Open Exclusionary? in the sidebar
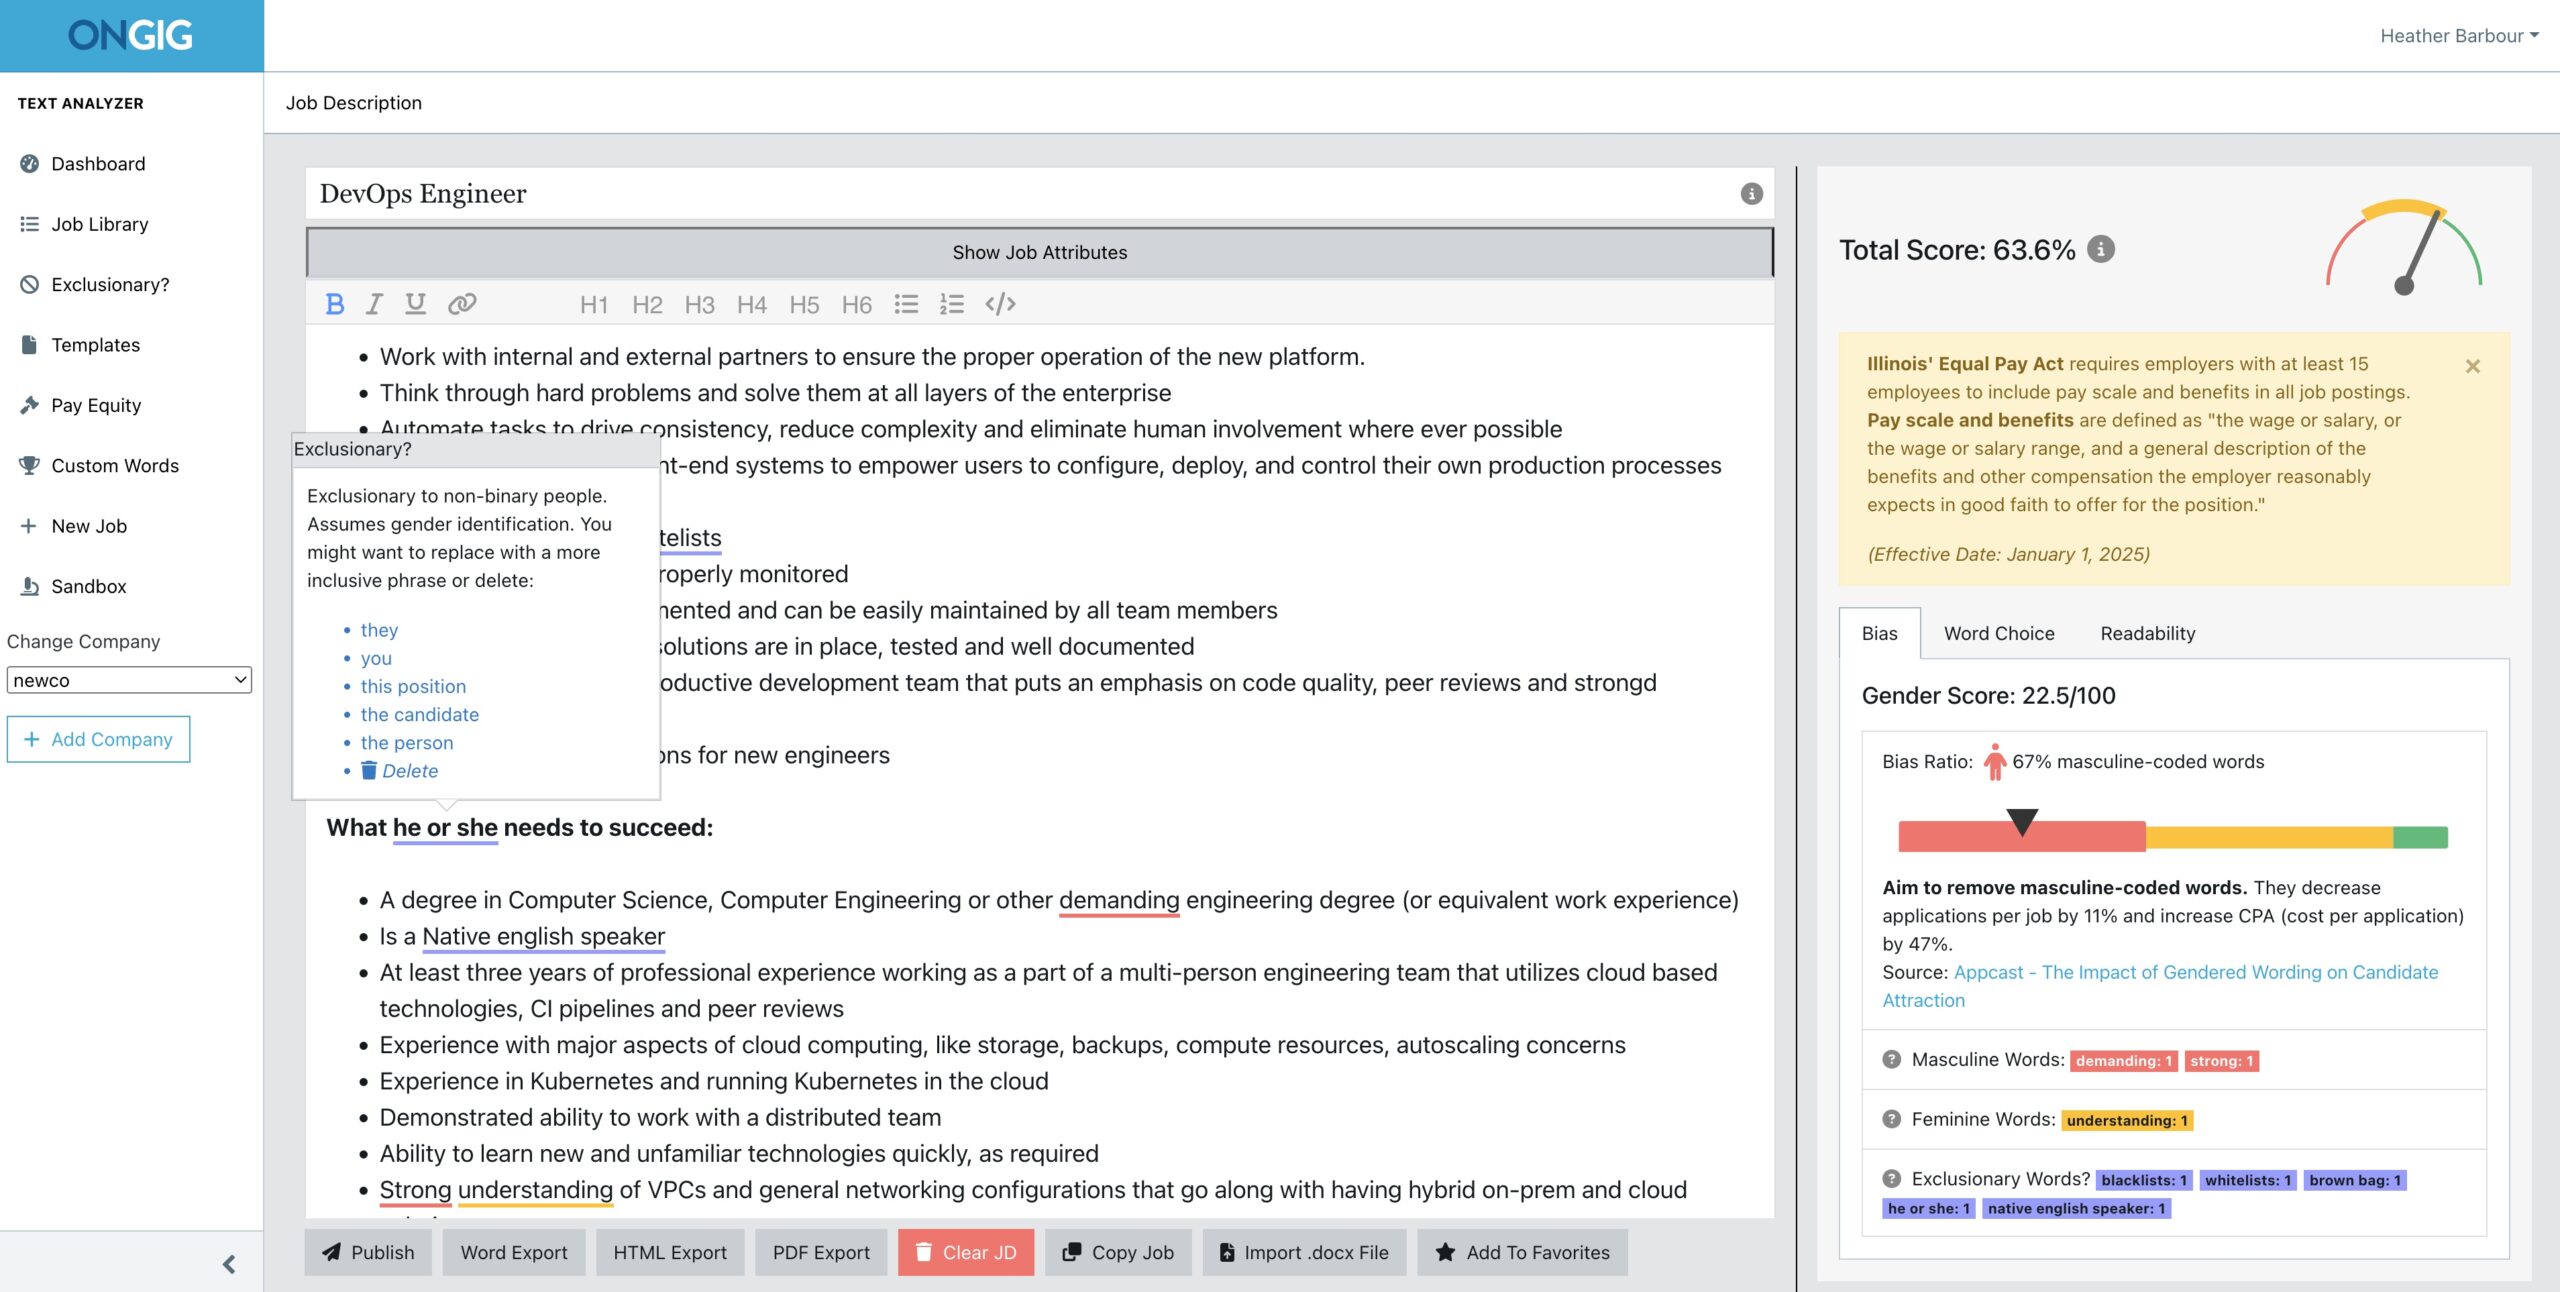Image resolution: width=2560 pixels, height=1292 pixels. pyautogui.click(x=110, y=285)
